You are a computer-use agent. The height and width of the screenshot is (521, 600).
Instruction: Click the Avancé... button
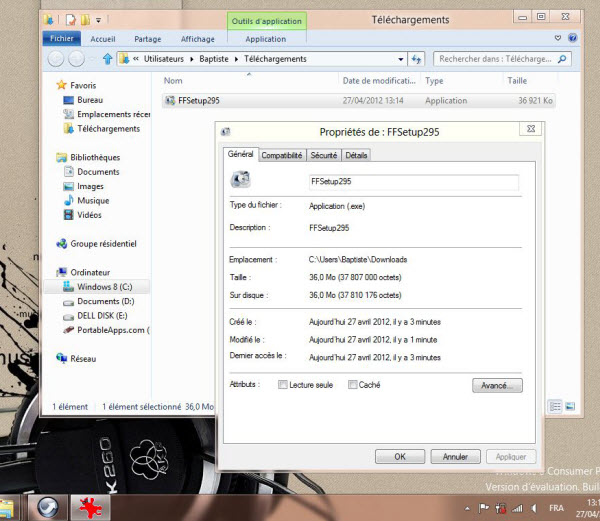pyautogui.click(x=496, y=385)
